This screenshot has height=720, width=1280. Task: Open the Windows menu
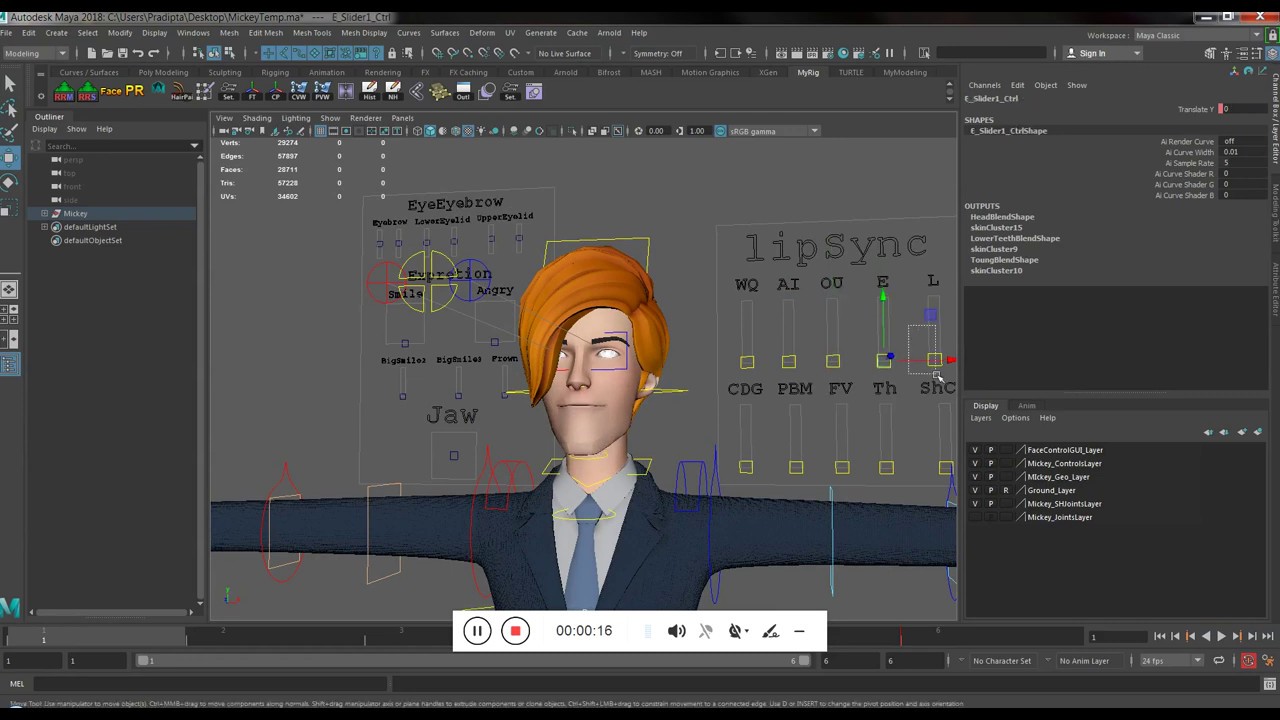[x=193, y=33]
